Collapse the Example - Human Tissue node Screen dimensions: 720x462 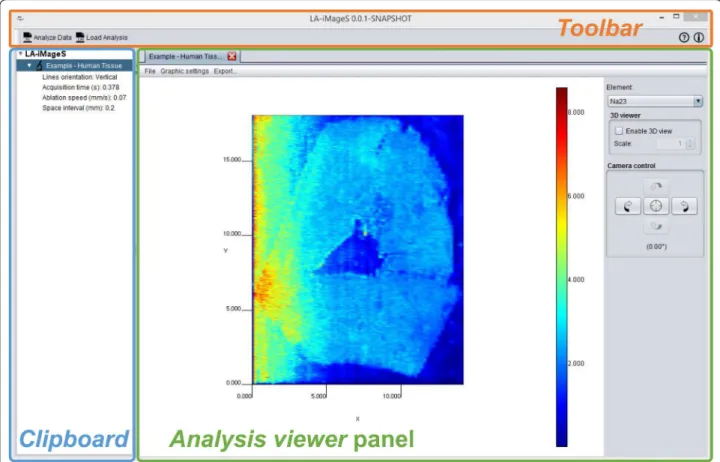(29, 66)
